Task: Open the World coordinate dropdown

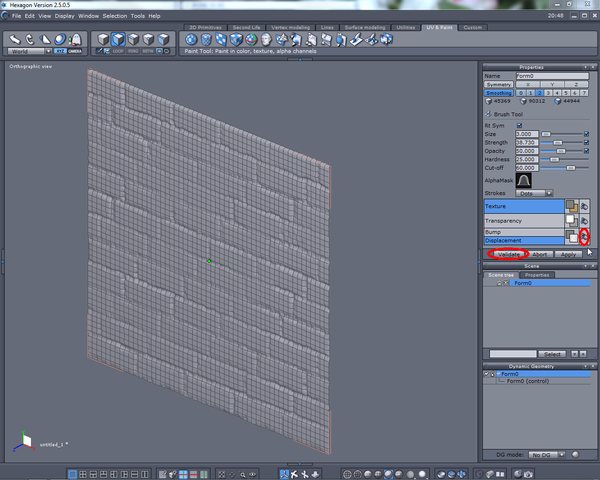Action: [x=29, y=51]
